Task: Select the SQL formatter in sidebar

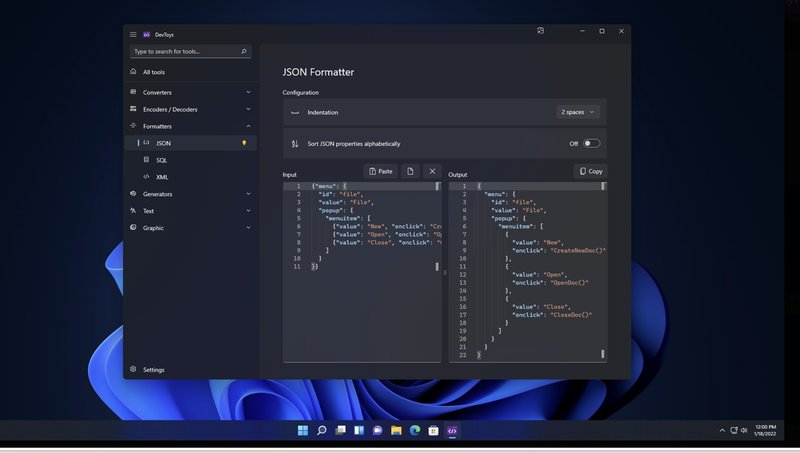Action: [x=161, y=160]
